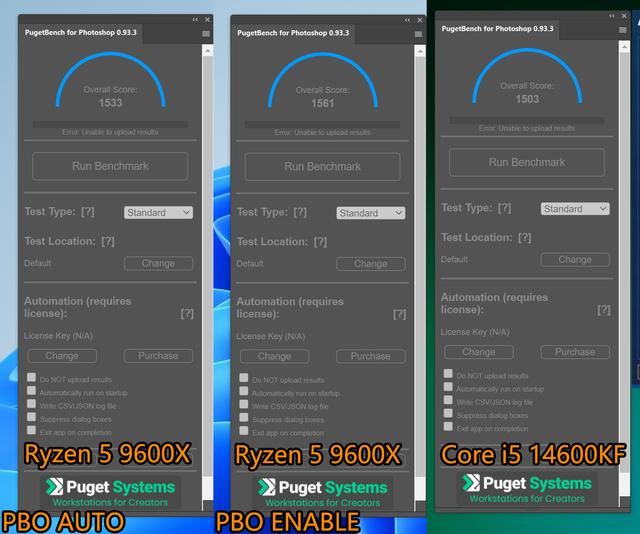The width and height of the screenshot is (640, 534).
Task: Select the PugetBench tab title in right panel
Action: (x=498, y=28)
